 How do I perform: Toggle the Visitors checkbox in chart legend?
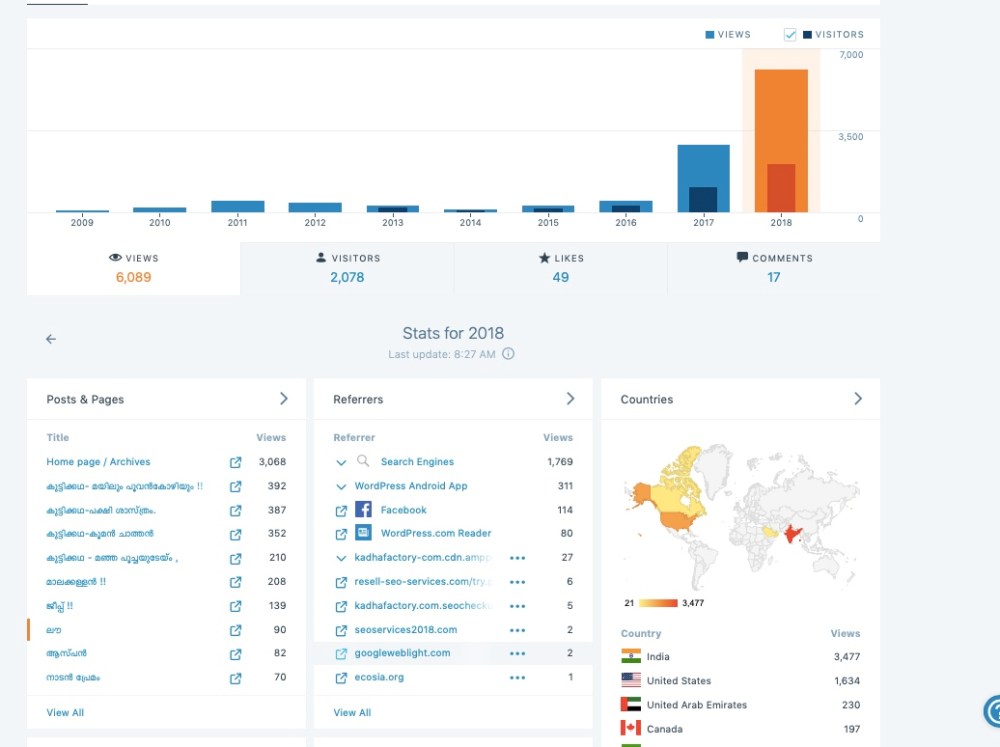click(x=790, y=34)
